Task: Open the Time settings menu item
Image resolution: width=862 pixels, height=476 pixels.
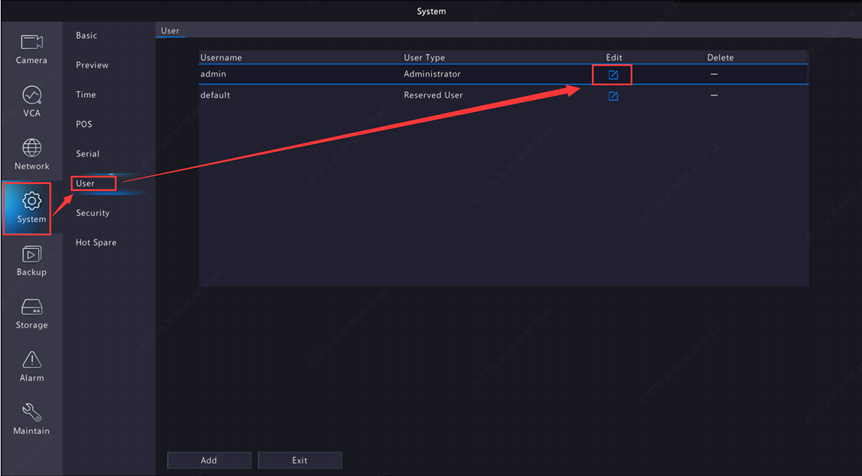Action: pos(86,95)
